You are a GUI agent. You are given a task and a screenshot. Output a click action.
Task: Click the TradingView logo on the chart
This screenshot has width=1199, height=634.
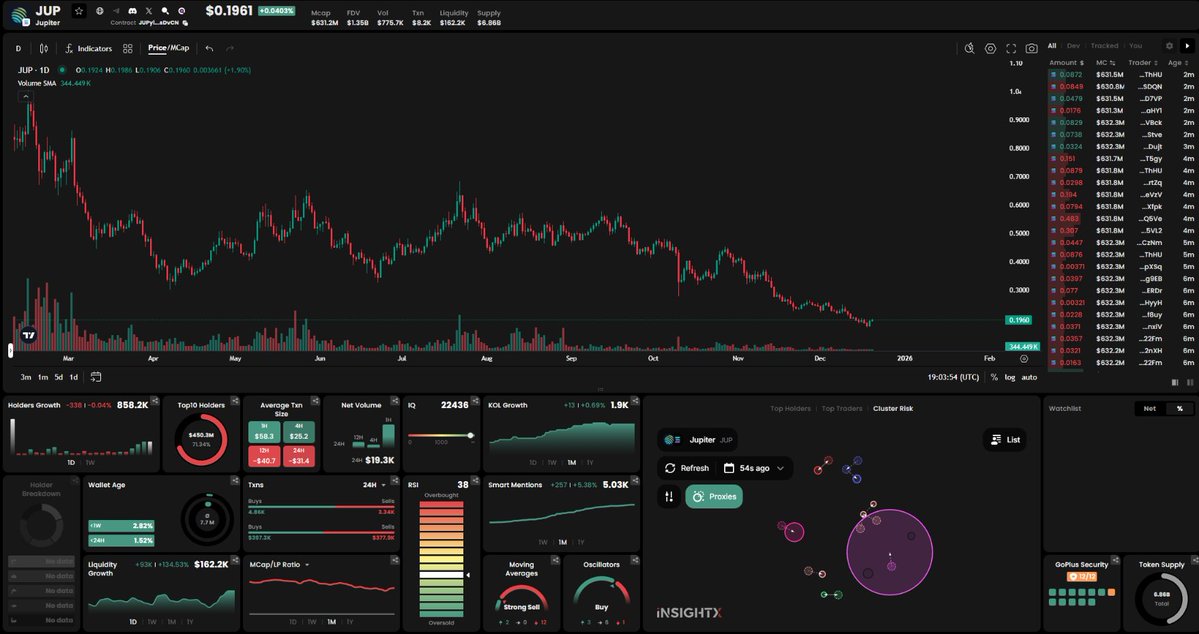(x=28, y=335)
